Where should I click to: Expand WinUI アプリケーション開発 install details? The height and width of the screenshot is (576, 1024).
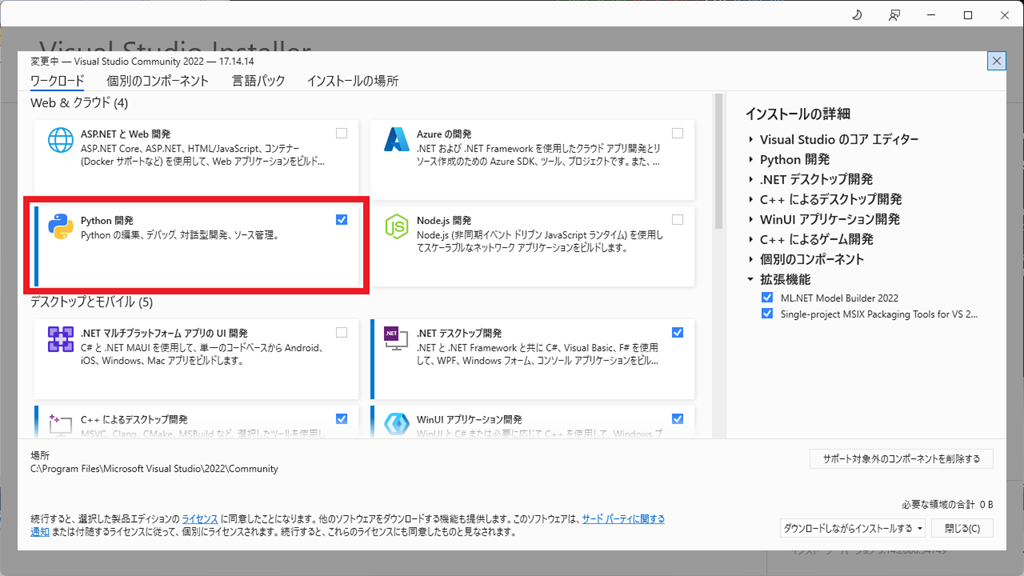pyautogui.click(x=751, y=219)
